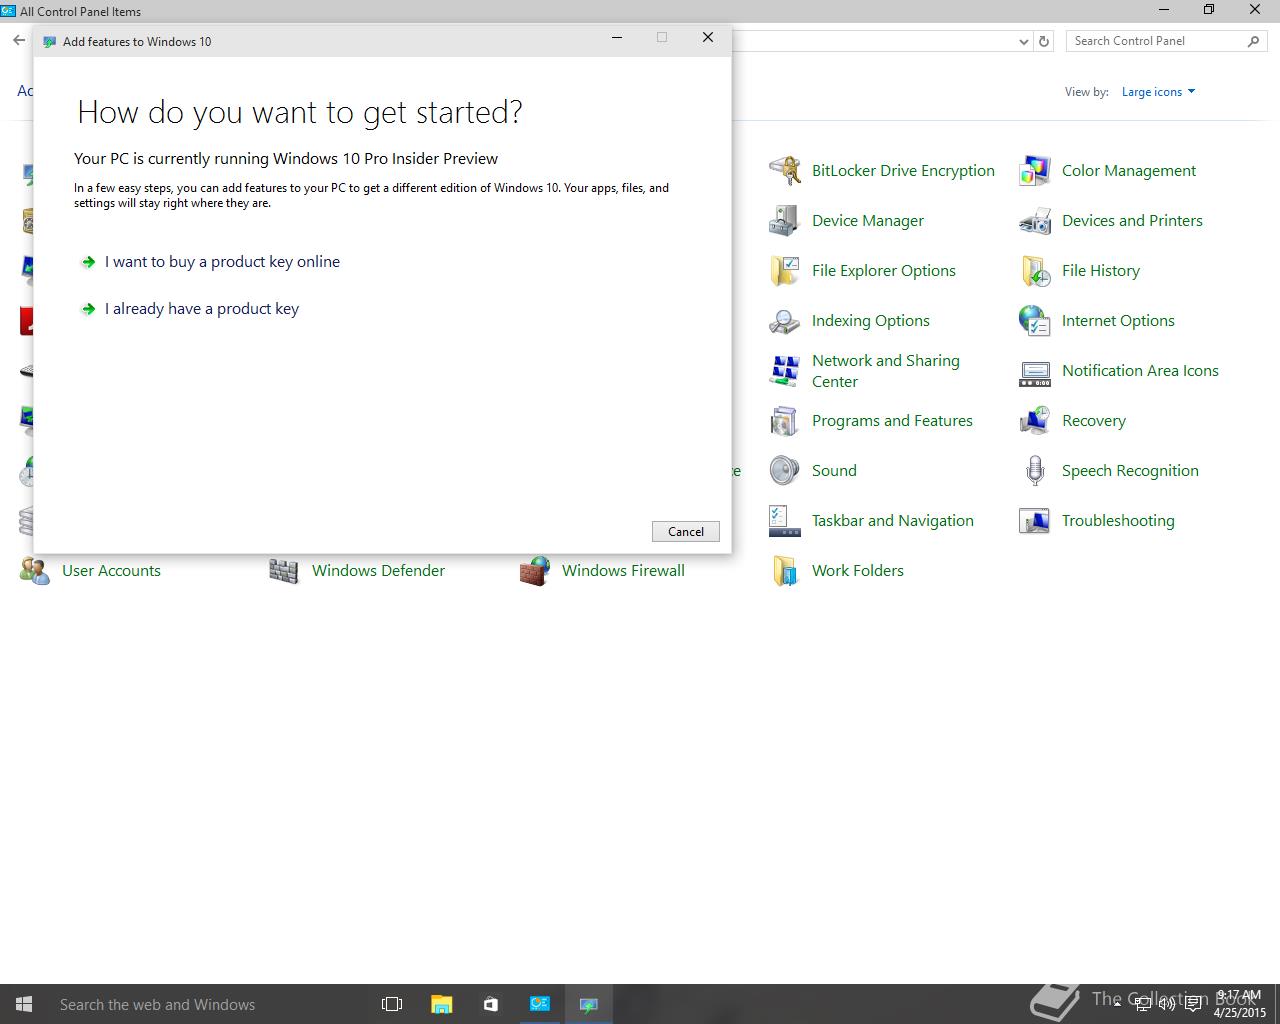Open Devices and Printers icon

click(x=1035, y=221)
